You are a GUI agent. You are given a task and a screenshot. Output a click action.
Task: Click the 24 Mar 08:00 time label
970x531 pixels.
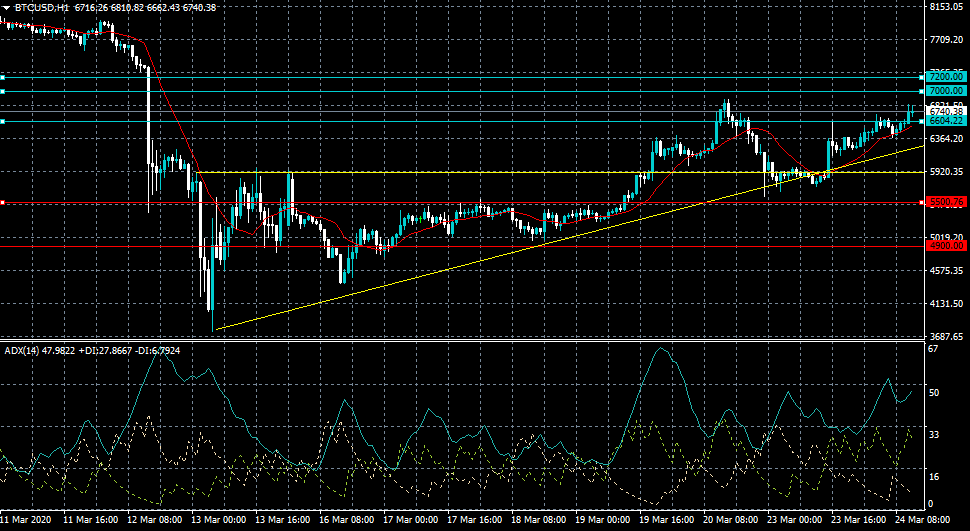(x=924, y=520)
